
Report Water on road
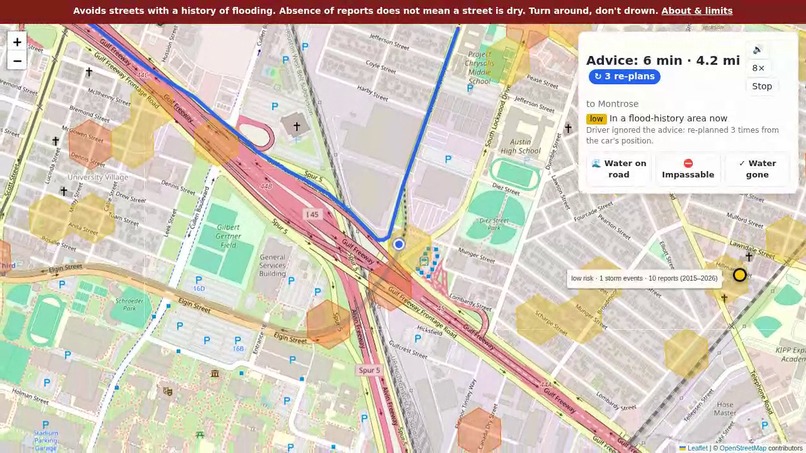[x=619, y=169]
